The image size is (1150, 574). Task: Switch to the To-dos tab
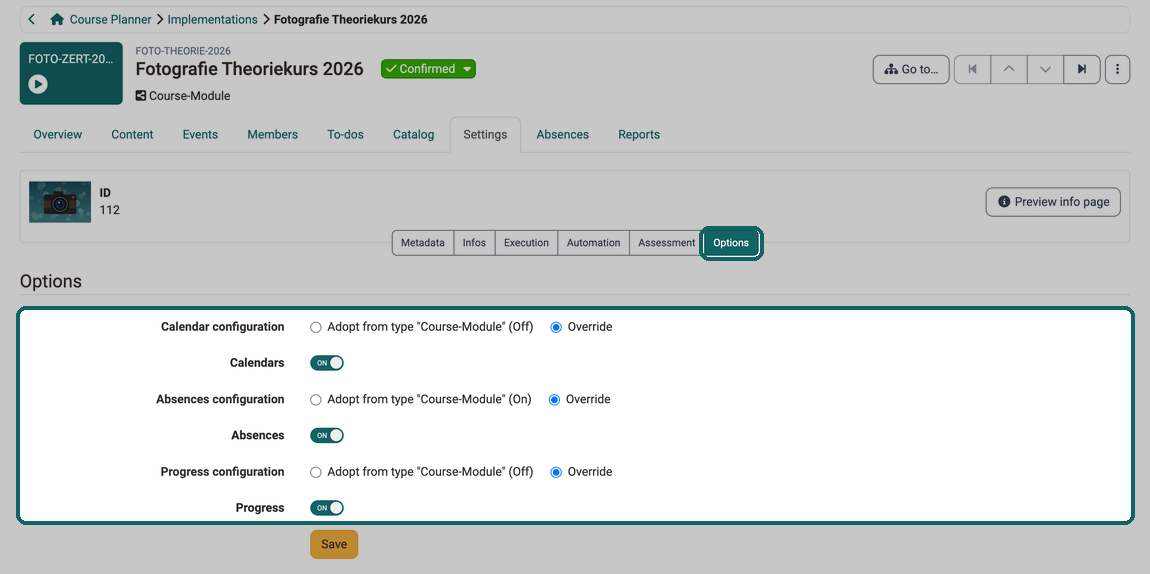click(x=345, y=134)
